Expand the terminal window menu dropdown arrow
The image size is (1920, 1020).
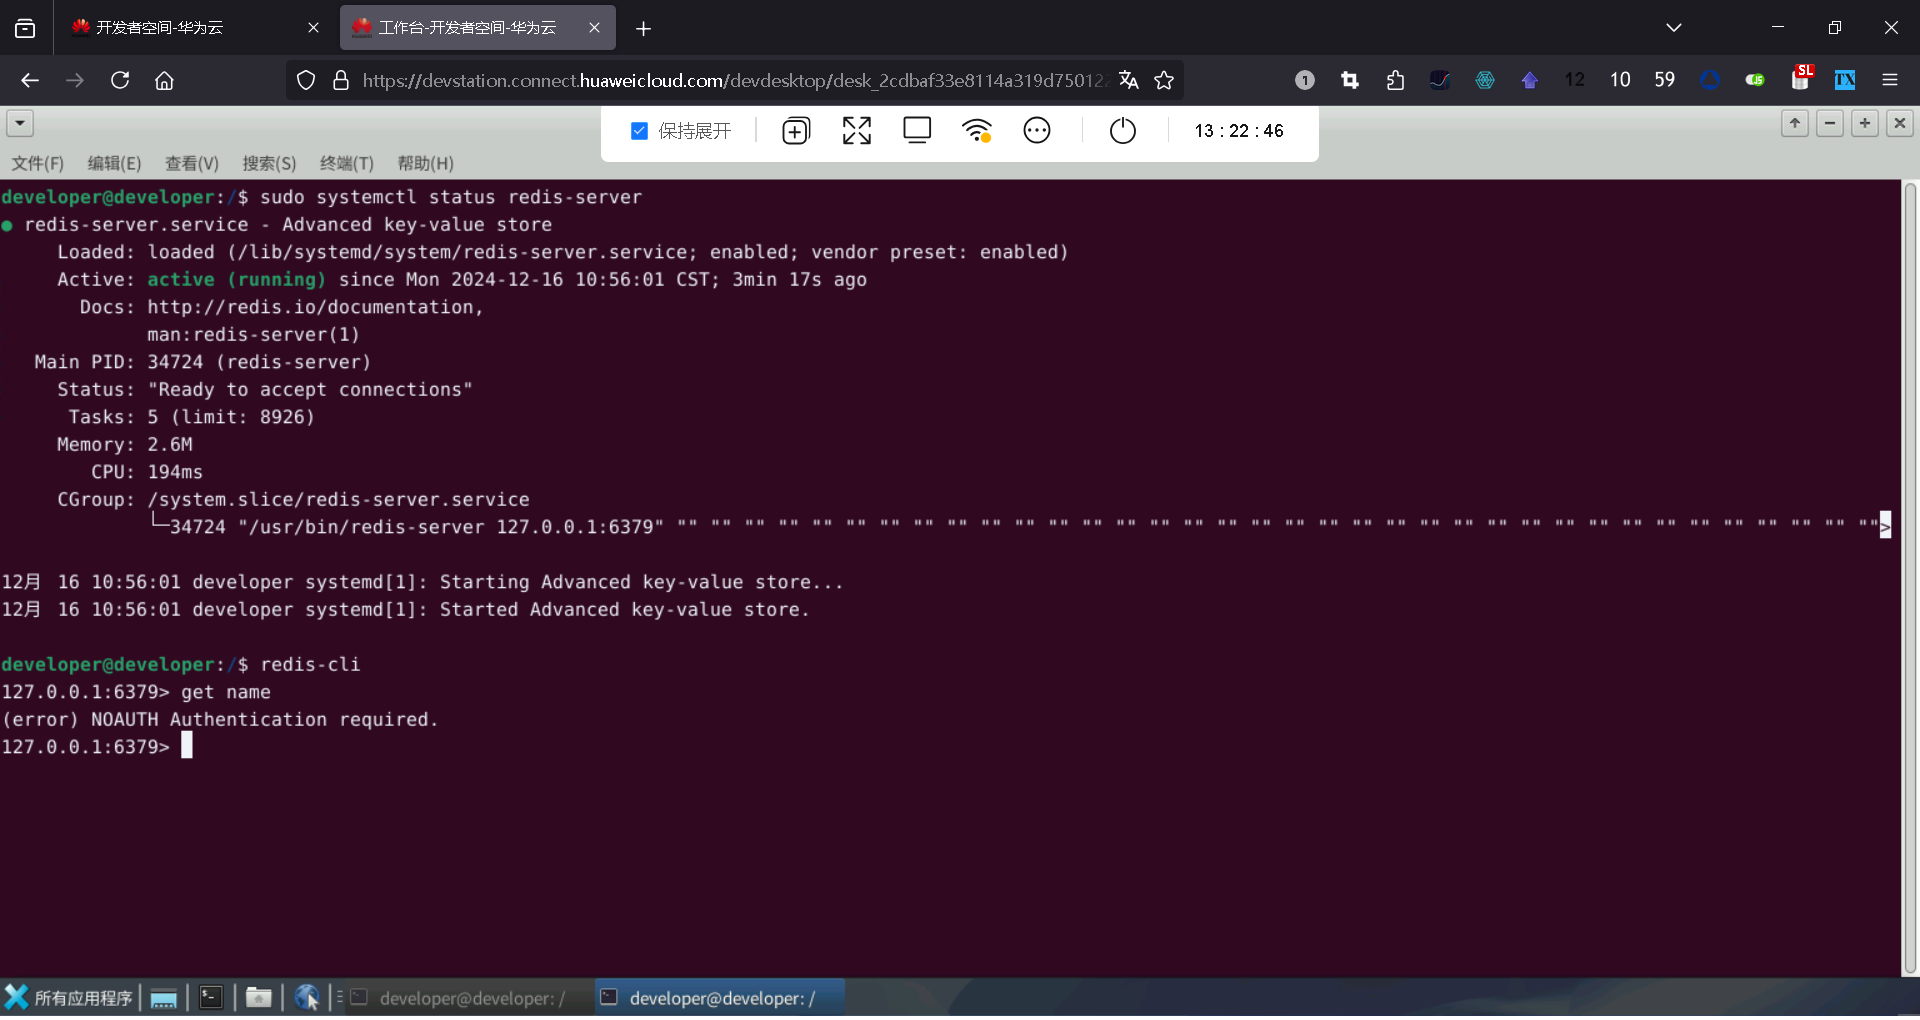20,123
